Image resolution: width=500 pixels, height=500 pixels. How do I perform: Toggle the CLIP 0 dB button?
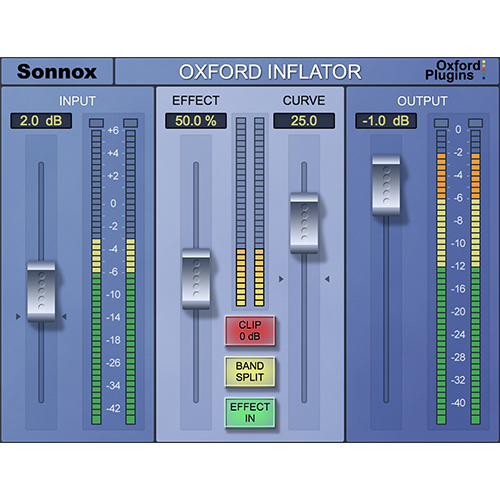click(x=250, y=330)
